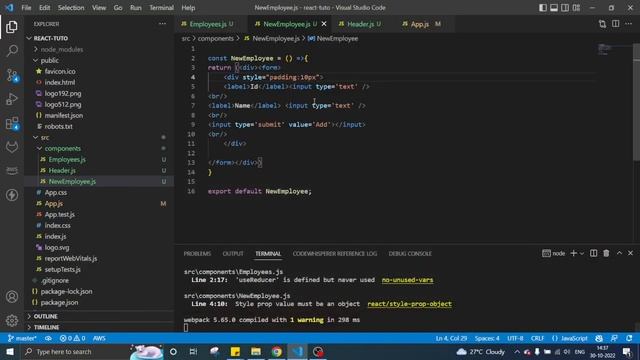Open the GitLab icon in activity bar
This screenshot has height=360, width=640.
point(12,147)
